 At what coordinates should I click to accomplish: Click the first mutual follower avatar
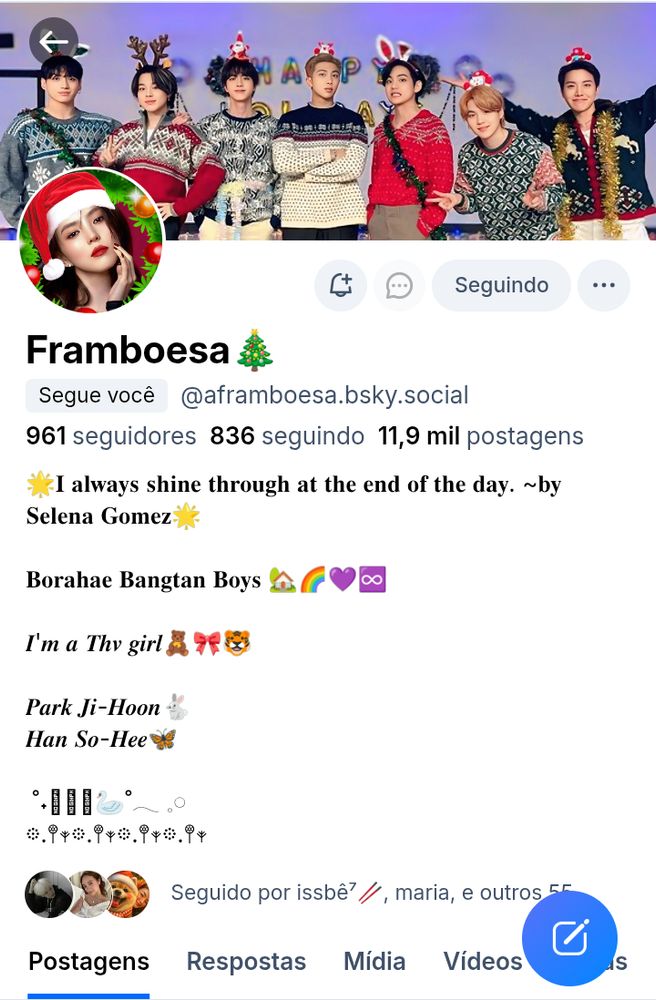click(x=48, y=894)
